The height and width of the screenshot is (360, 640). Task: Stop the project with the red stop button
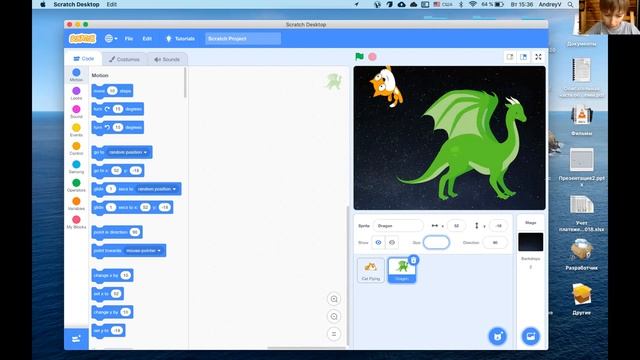[372, 57]
